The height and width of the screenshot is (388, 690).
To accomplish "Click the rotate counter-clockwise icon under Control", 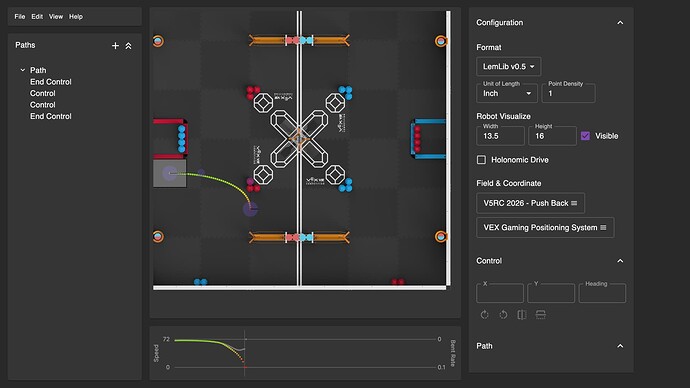I will (503, 315).
